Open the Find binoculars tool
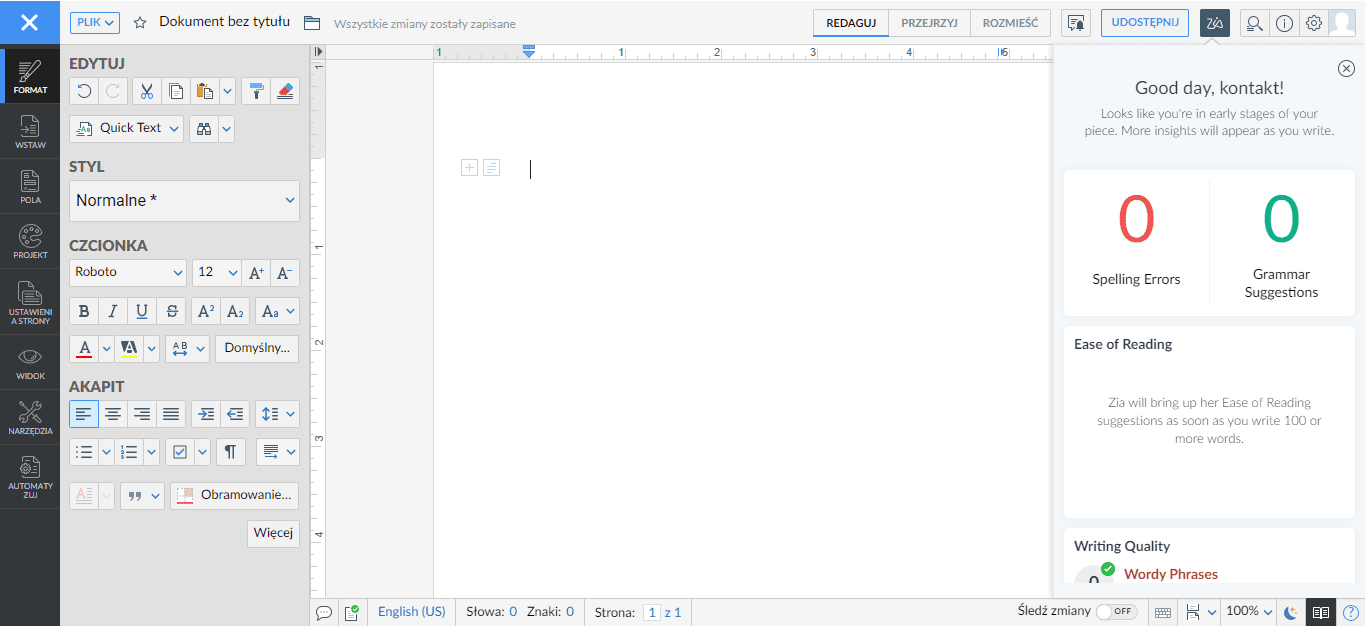The image size is (1365, 626). pyautogui.click(x=204, y=128)
